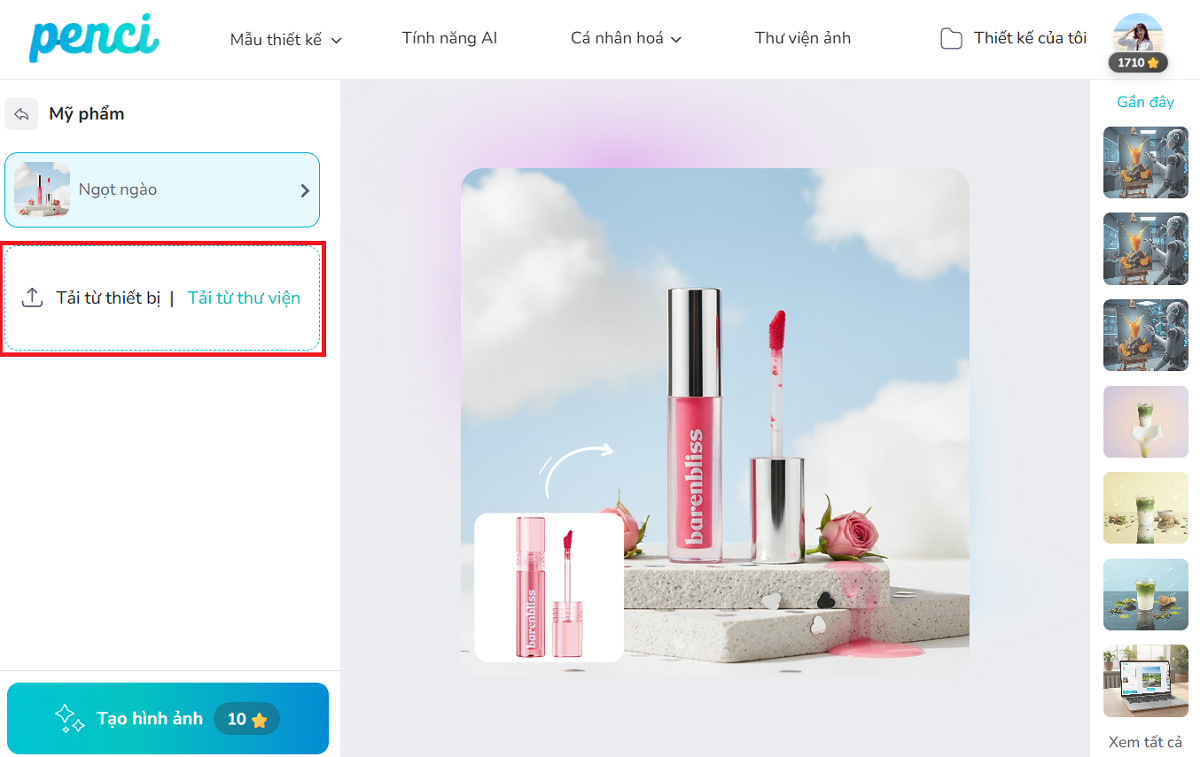Select the first robot recent thumbnail
Viewport: 1200px width, 757px height.
click(x=1145, y=162)
